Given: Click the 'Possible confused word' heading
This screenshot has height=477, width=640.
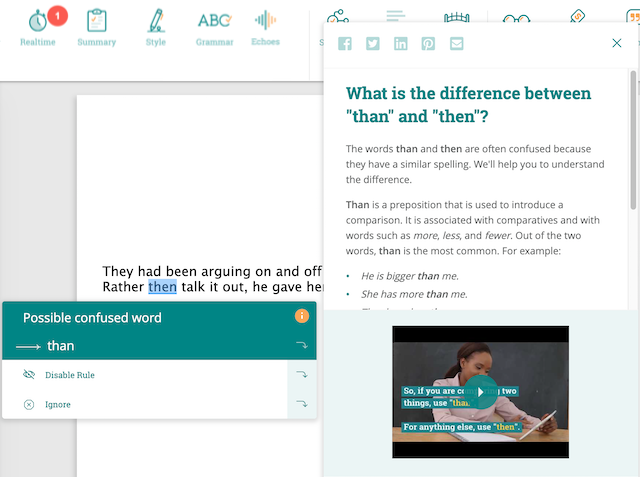Looking at the screenshot, I should tap(92, 318).
